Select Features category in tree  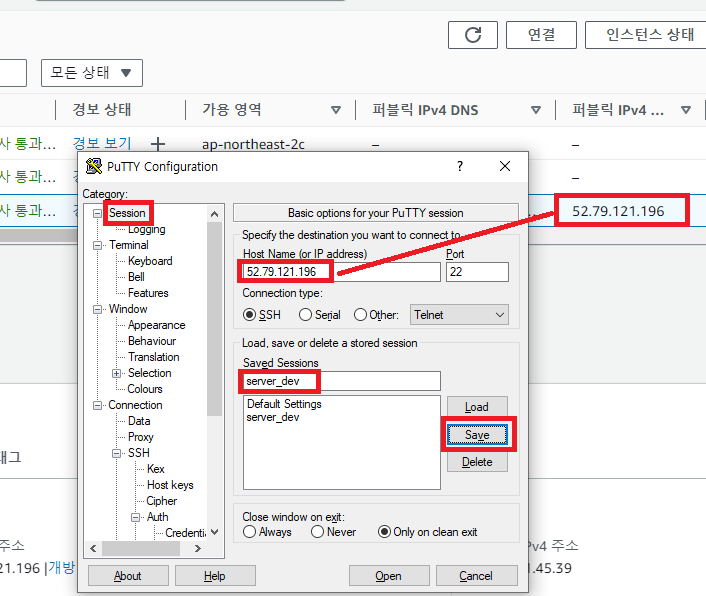pos(148,293)
